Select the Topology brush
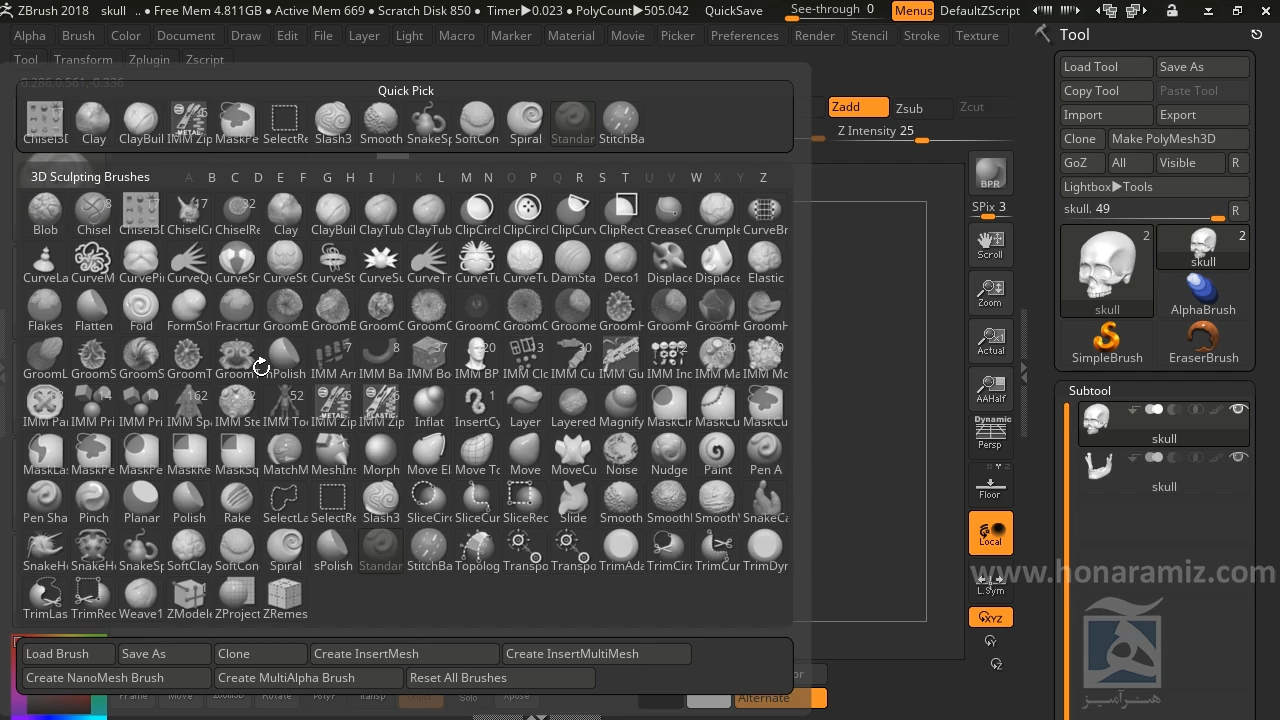1280x720 pixels. point(477,551)
